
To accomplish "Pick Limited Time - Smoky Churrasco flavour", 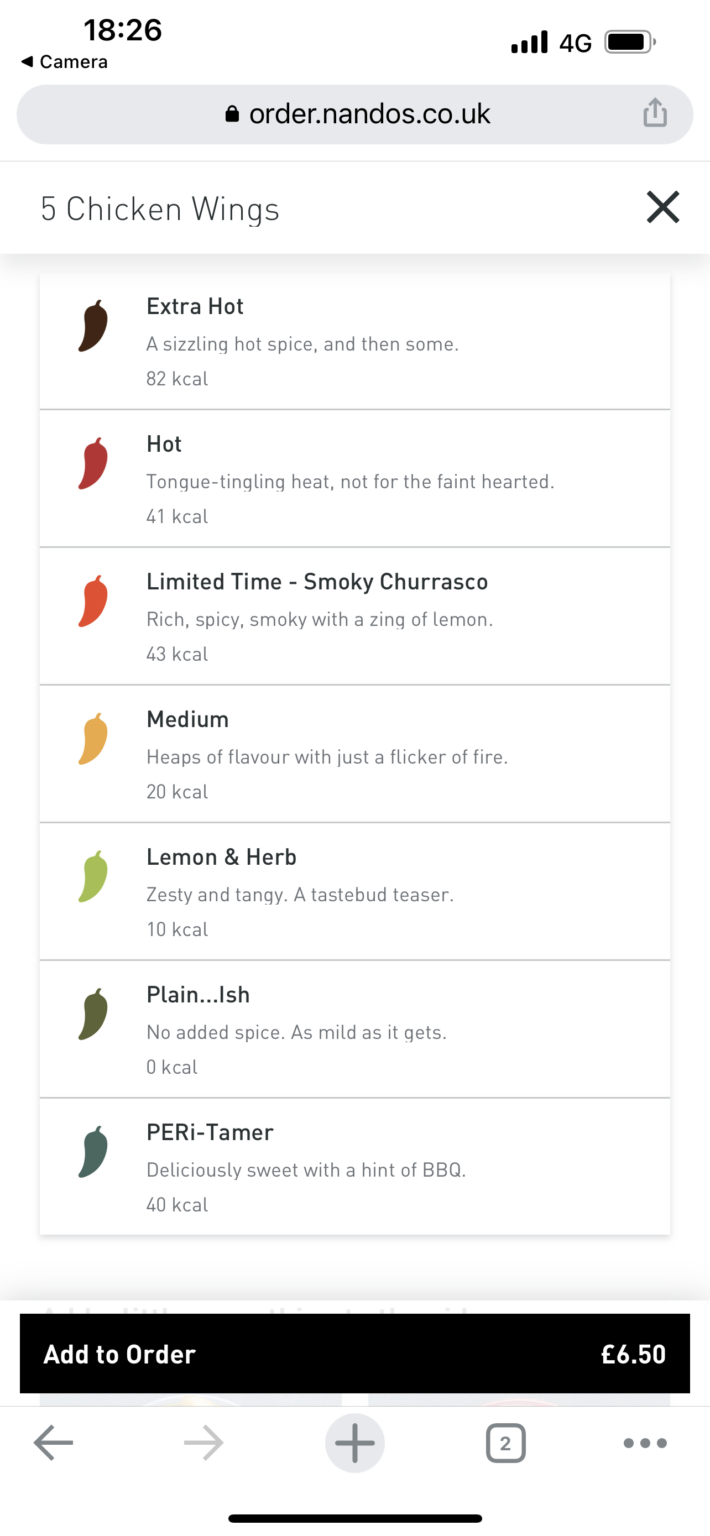I will point(355,617).
